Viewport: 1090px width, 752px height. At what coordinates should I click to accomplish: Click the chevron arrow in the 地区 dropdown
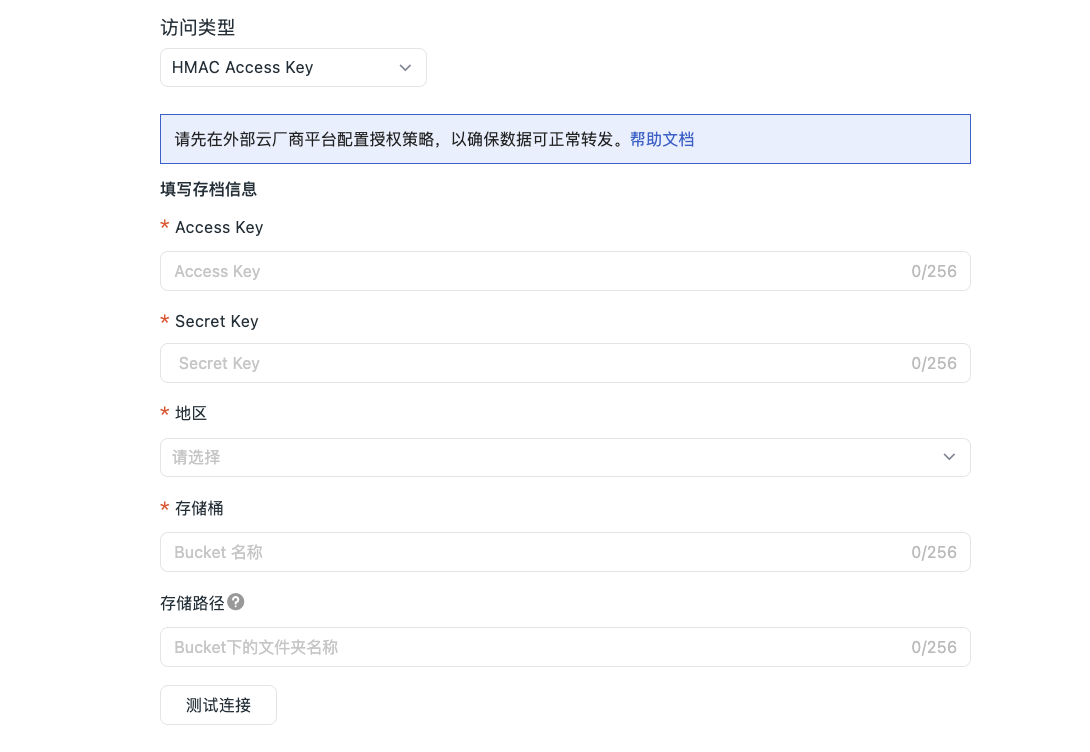pyautogui.click(x=949, y=457)
